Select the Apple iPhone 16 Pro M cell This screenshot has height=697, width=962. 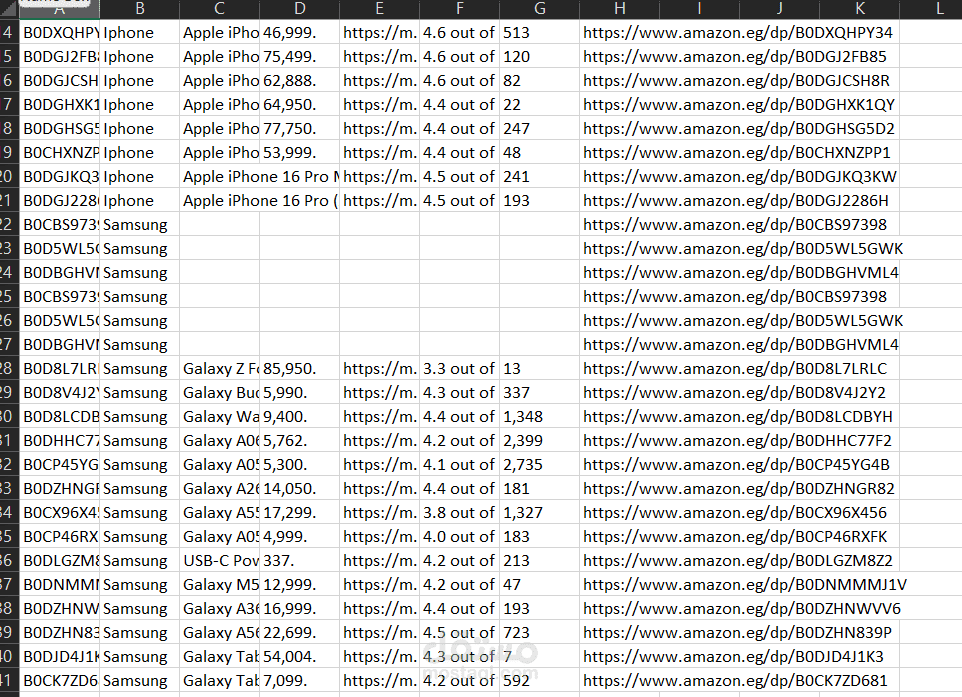click(x=260, y=176)
